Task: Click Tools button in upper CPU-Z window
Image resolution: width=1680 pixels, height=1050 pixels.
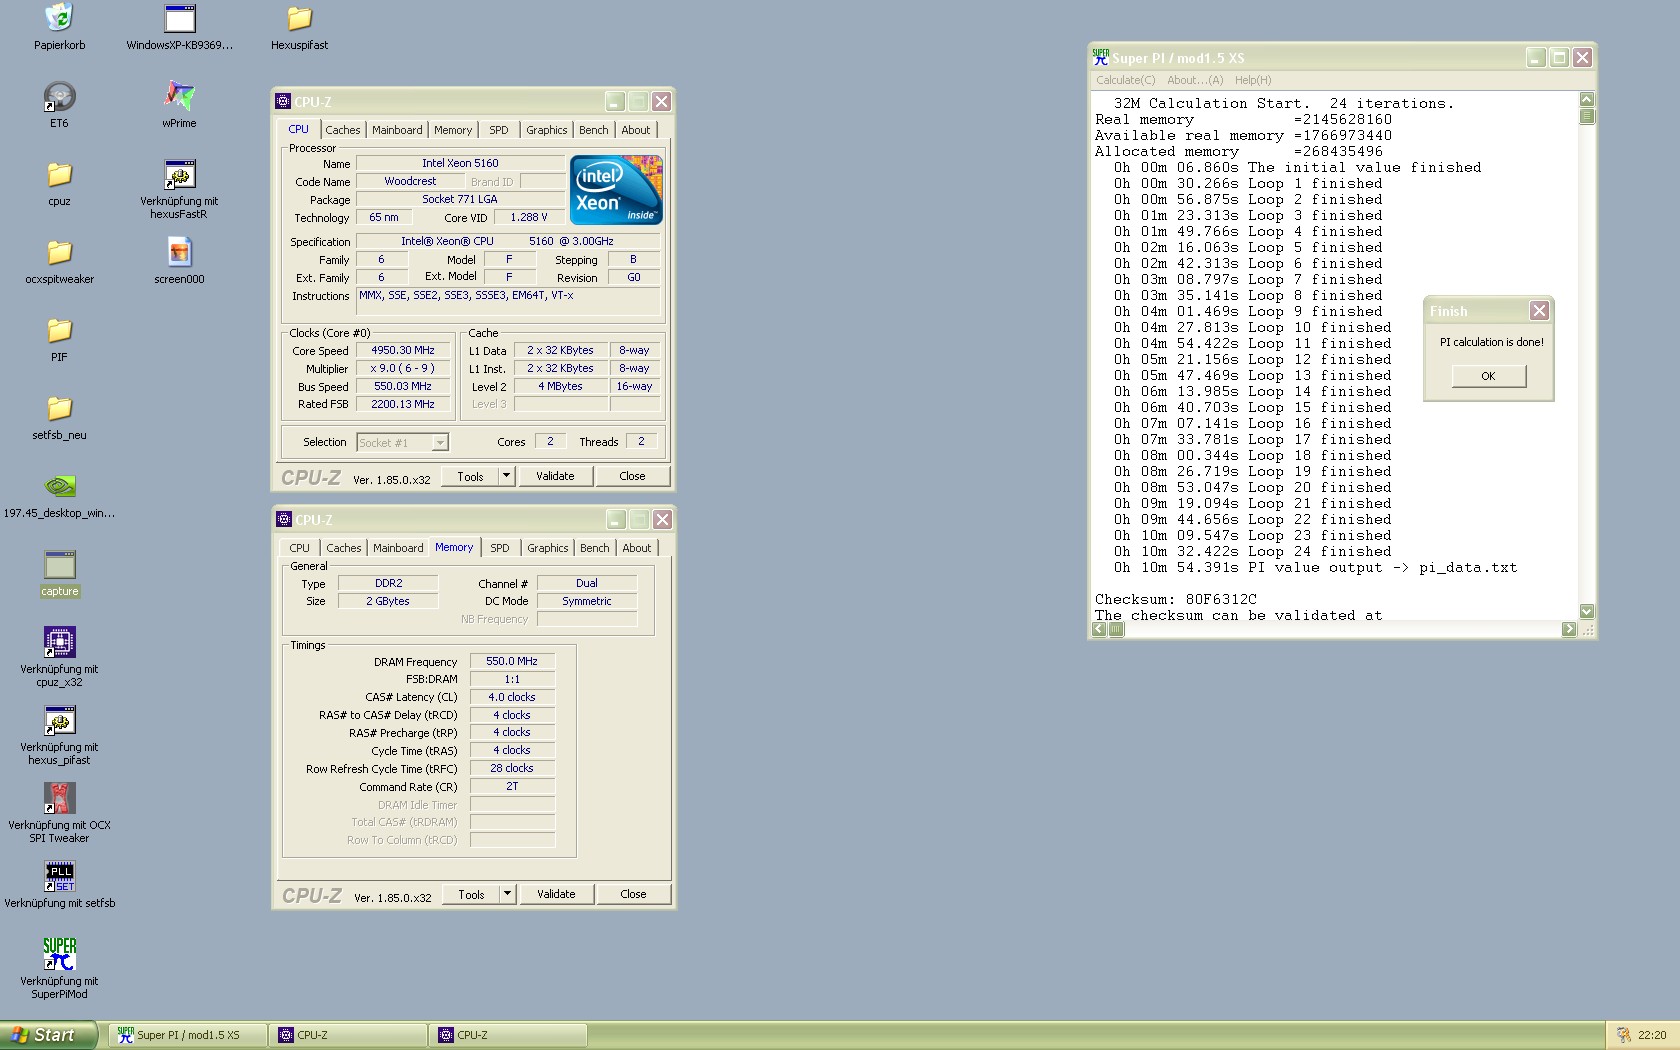Action: click(470, 476)
